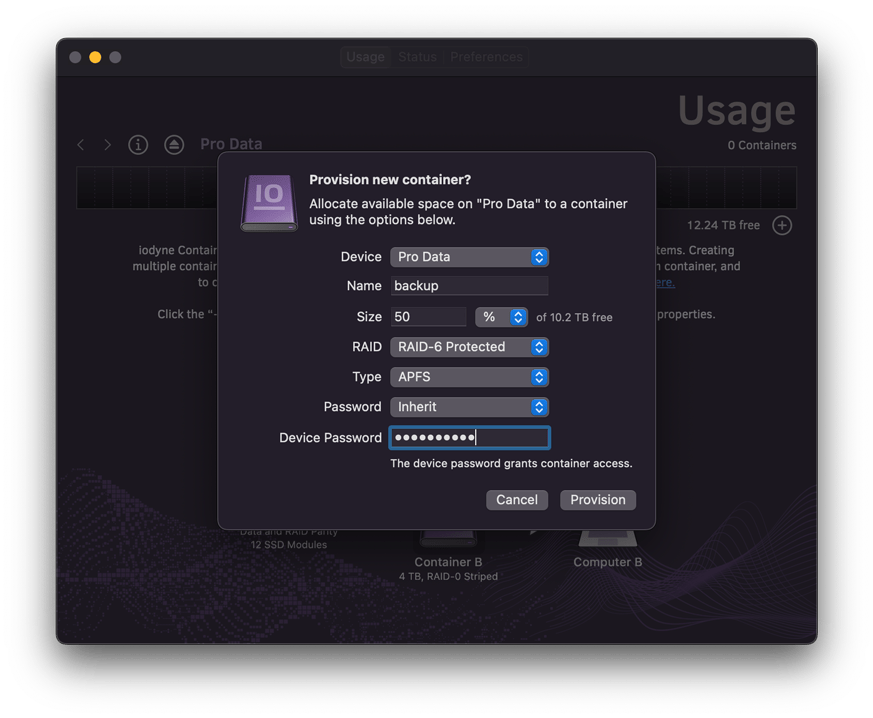Open the size unit percent dropdown
The height and width of the screenshot is (718, 873).
pyautogui.click(x=501, y=317)
